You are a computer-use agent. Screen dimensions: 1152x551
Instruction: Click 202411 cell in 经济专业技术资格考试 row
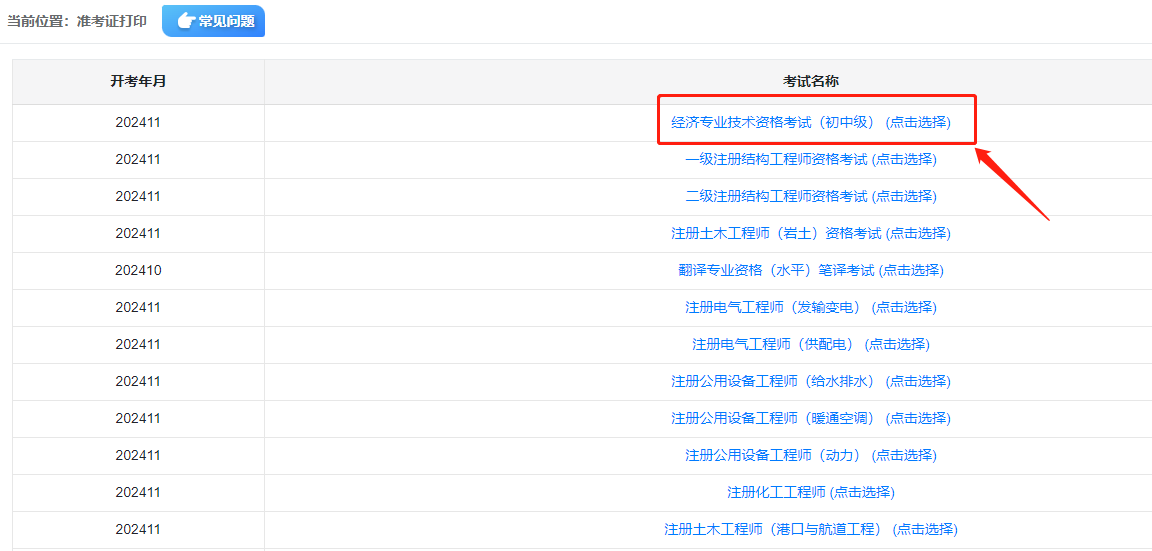tap(138, 122)
